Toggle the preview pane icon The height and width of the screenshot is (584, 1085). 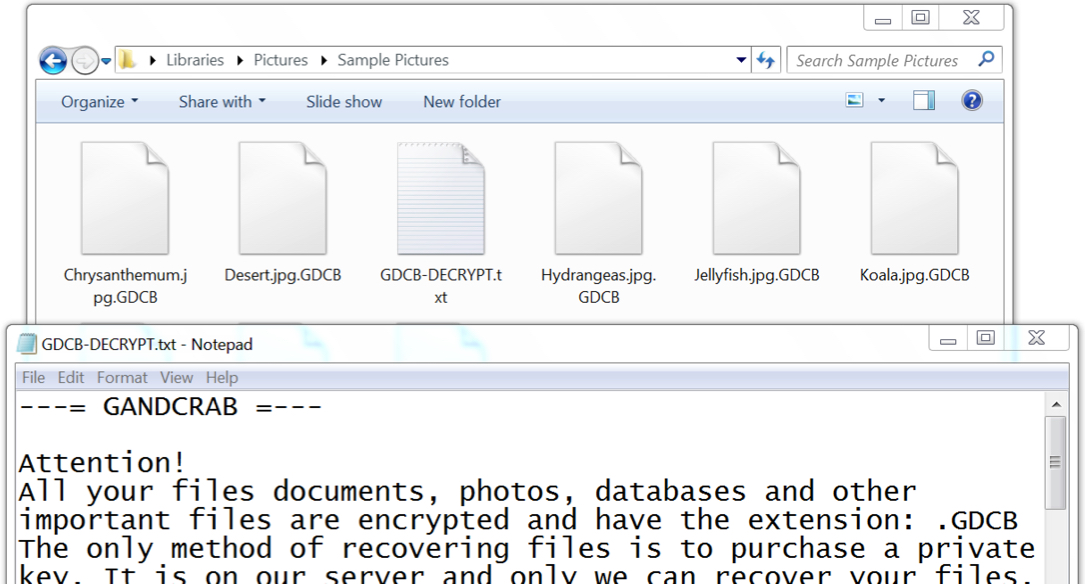tap(924, 101)
